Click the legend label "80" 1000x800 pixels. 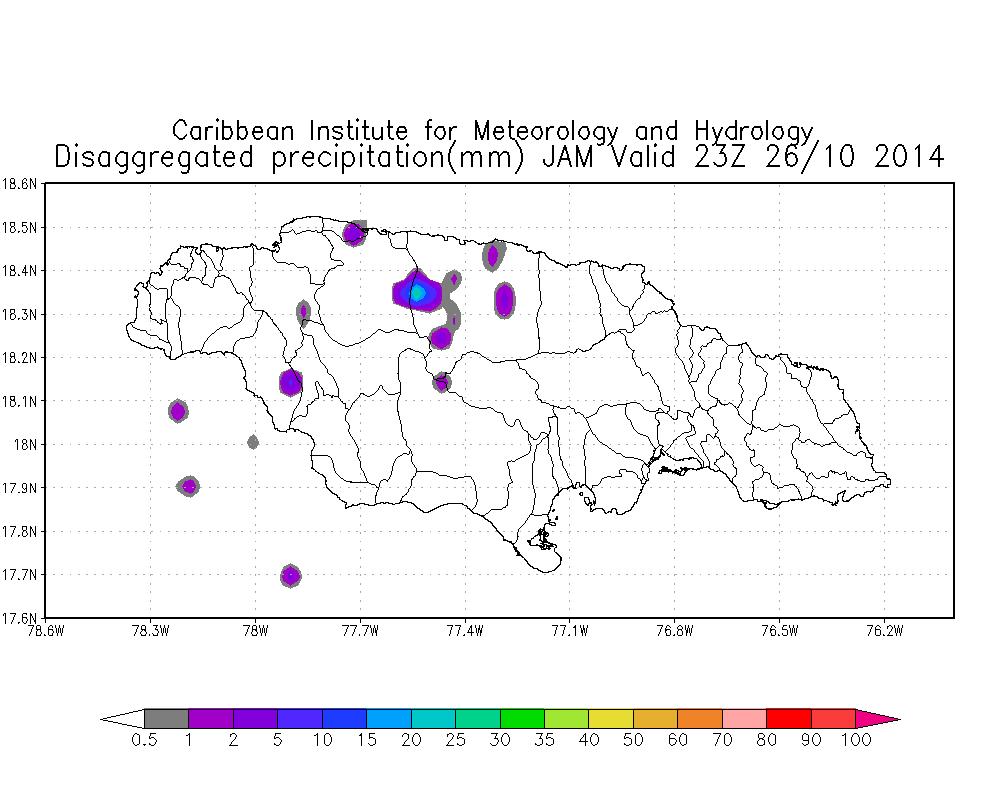click(x=767, y=740)
